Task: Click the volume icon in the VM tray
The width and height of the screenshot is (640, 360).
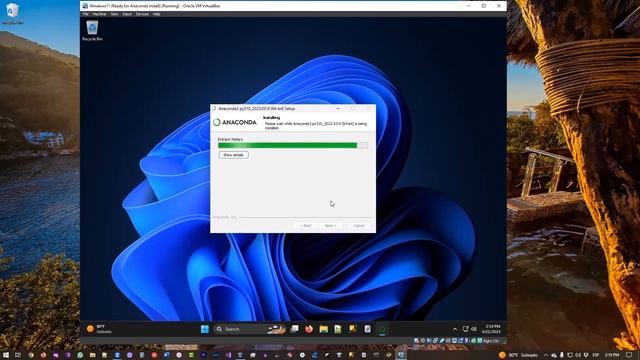Action: [x=474, y=329]
